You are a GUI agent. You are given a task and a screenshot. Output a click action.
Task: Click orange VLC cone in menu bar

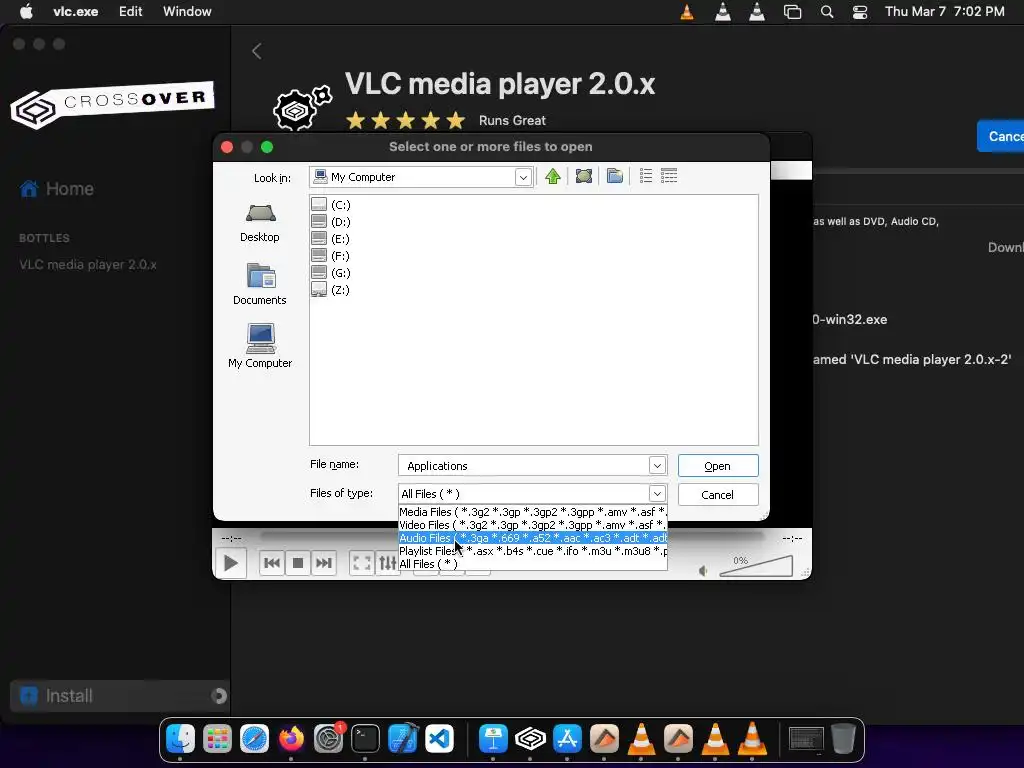pyautogui.click(x=687, y=12)
